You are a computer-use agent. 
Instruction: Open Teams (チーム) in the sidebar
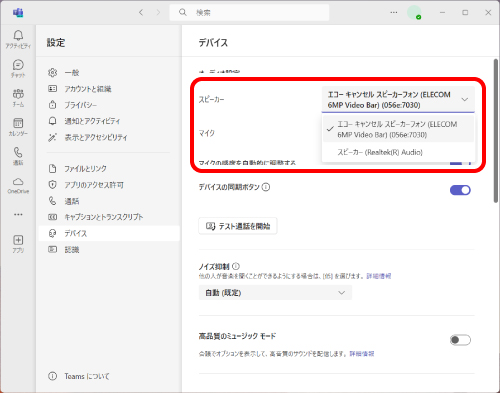pos(18,98)
